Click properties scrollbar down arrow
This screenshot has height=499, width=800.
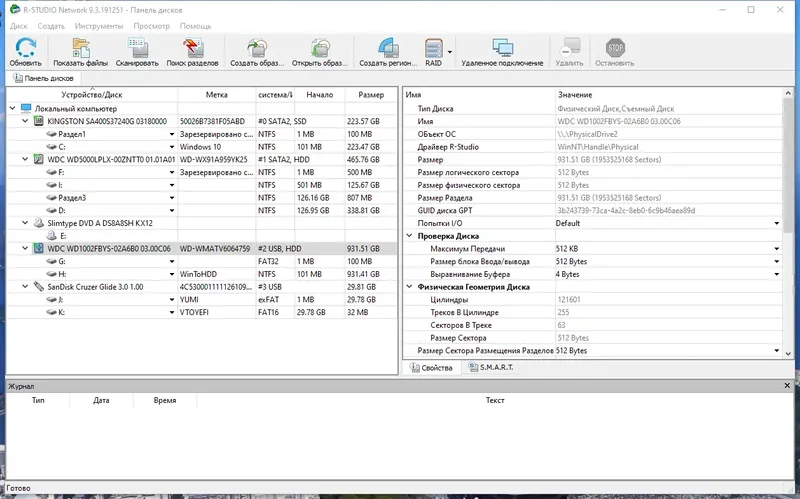(x=788, y=353)
